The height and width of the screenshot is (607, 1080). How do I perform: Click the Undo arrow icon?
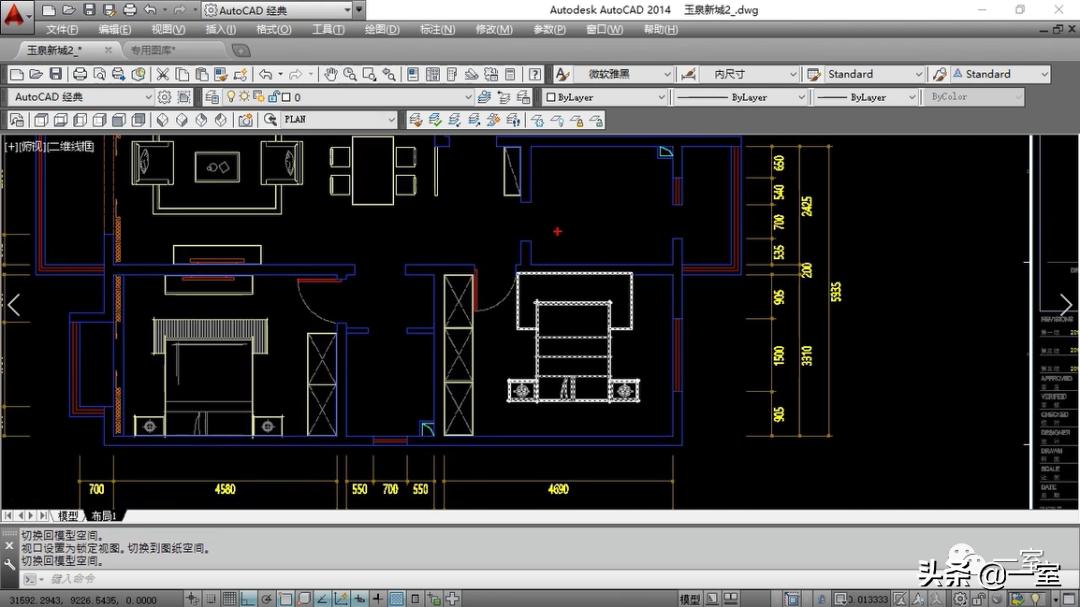265,74
